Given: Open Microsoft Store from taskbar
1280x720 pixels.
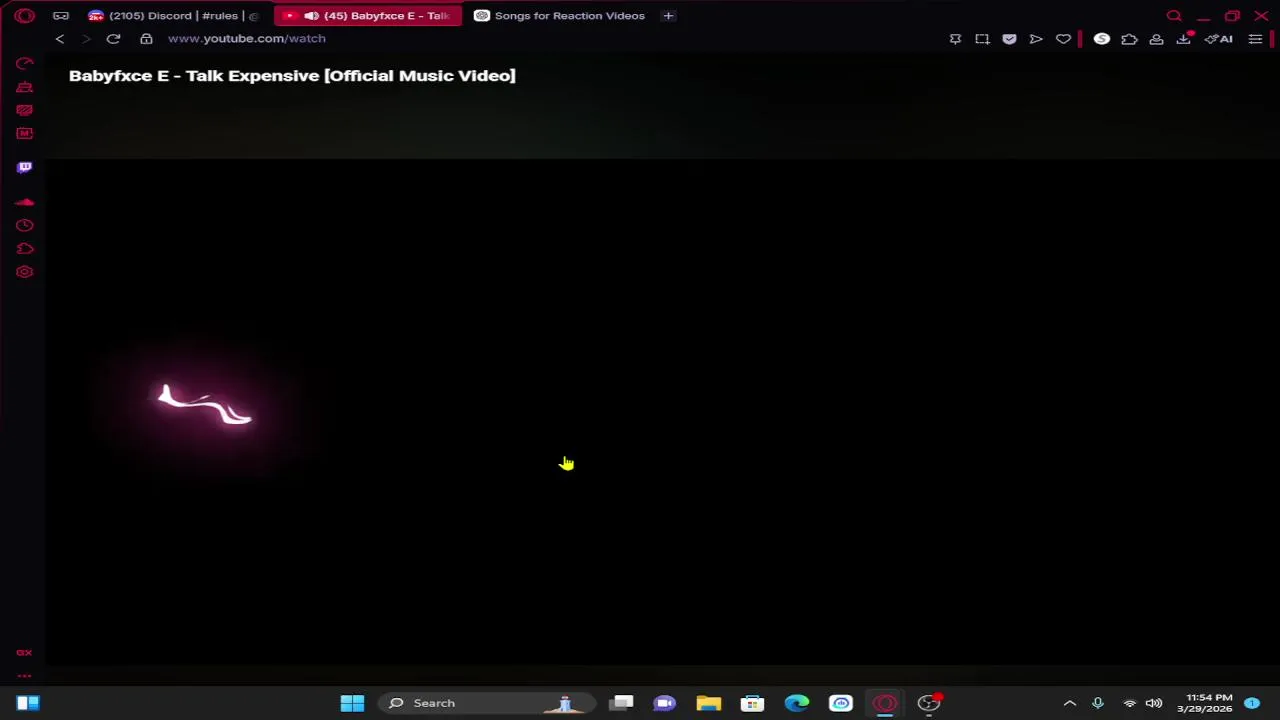Looking at the screenshot, I should click(x=753, y=703).
